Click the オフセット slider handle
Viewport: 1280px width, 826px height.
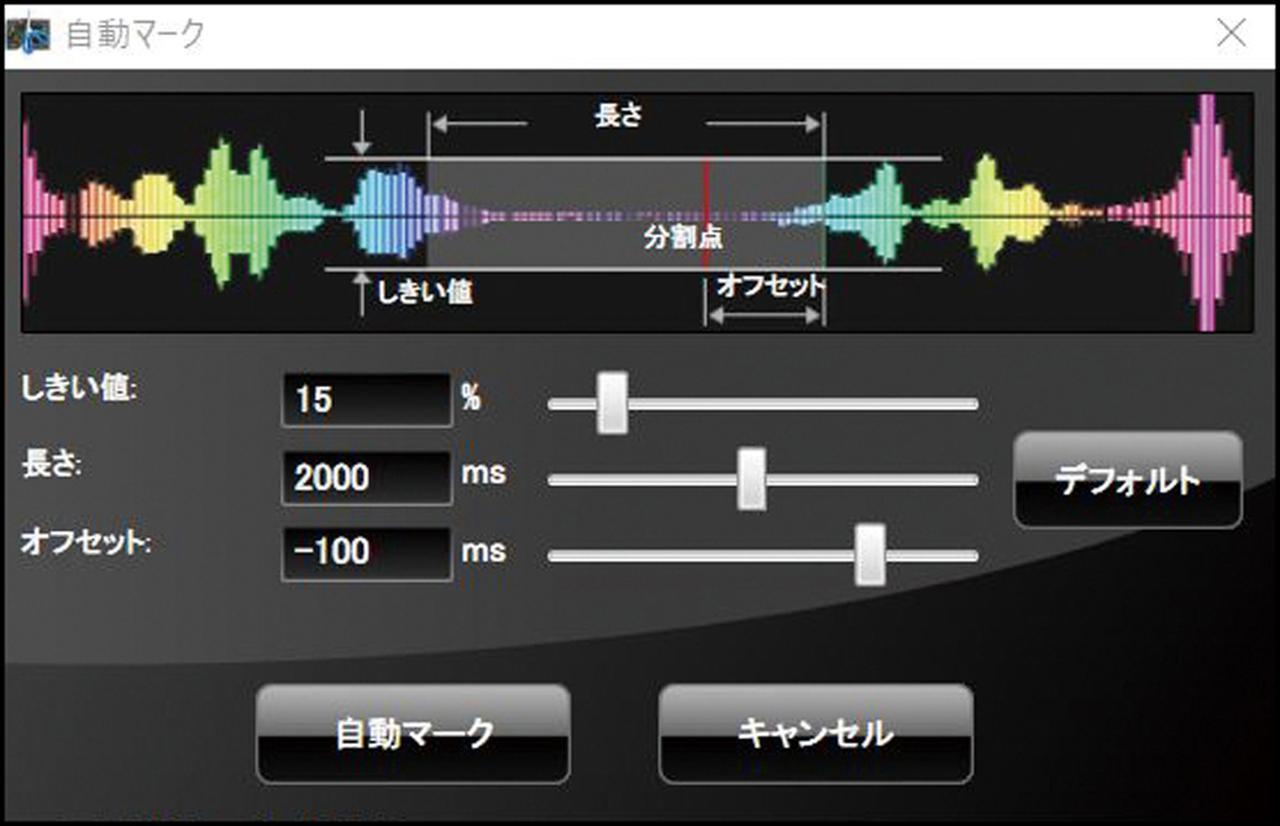pos(870,555)
